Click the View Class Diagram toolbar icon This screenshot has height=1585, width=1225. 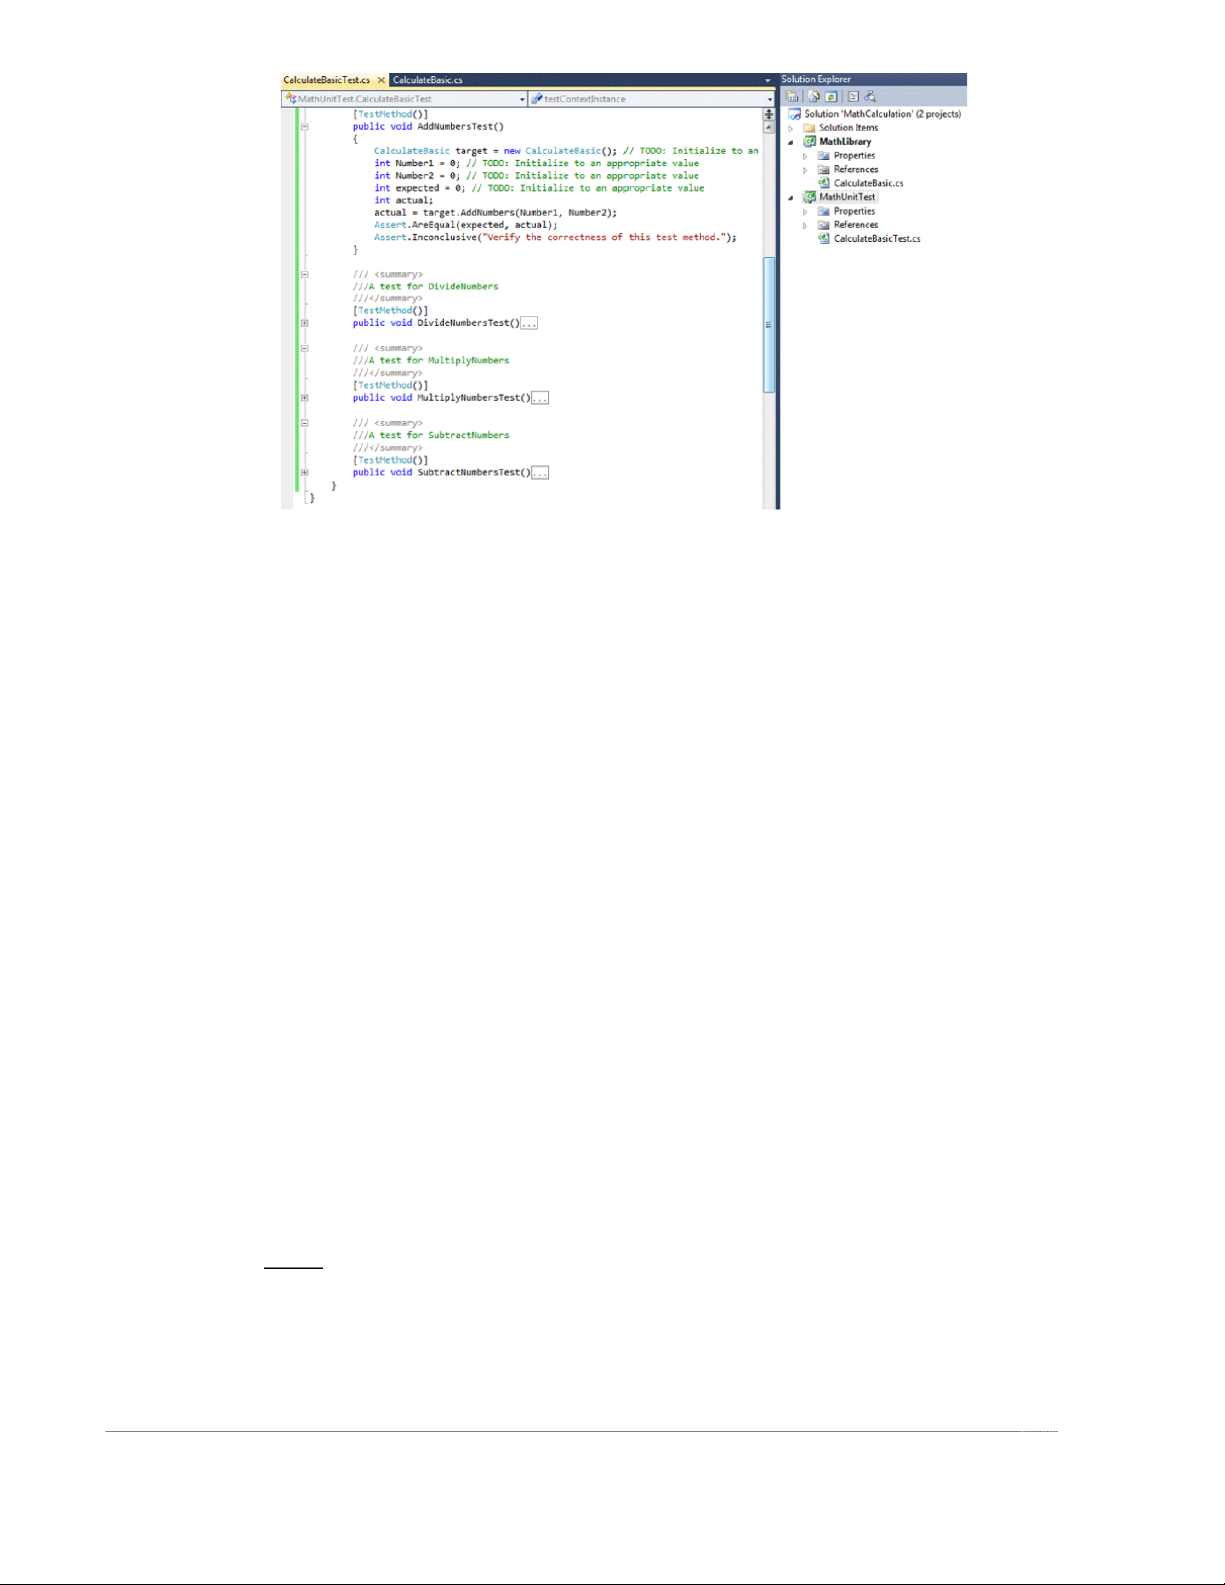coord(870,97)
